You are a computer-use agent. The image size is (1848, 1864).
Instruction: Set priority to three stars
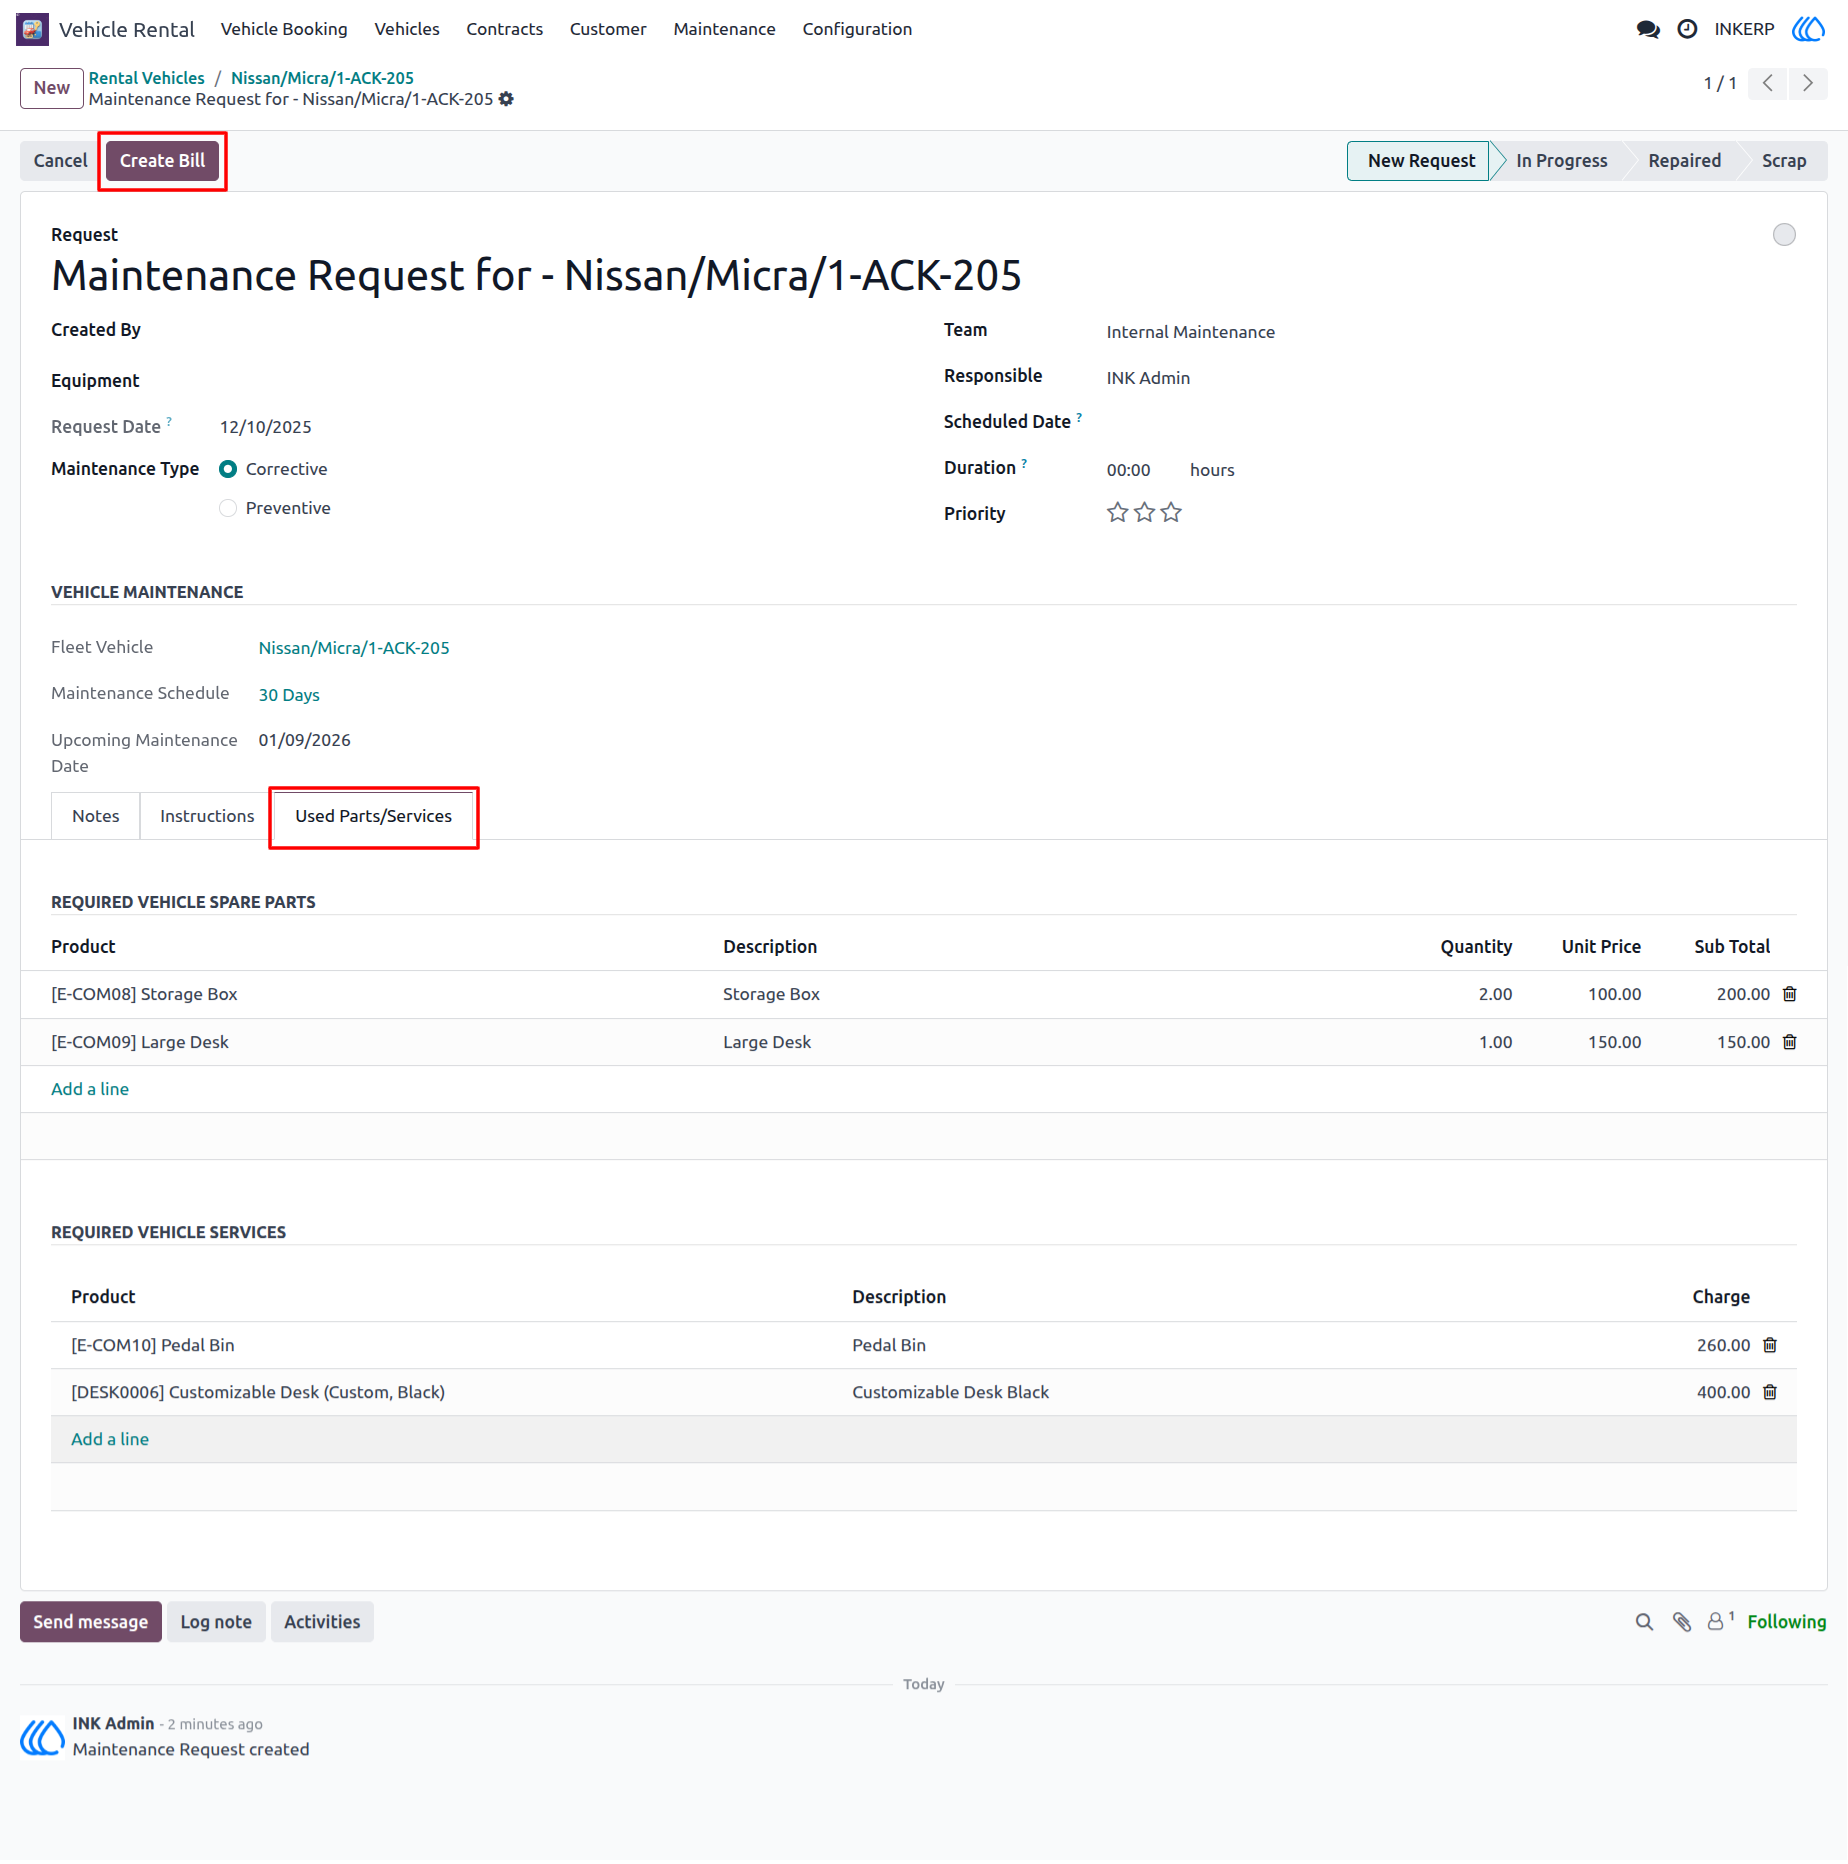click(1171, 513)
